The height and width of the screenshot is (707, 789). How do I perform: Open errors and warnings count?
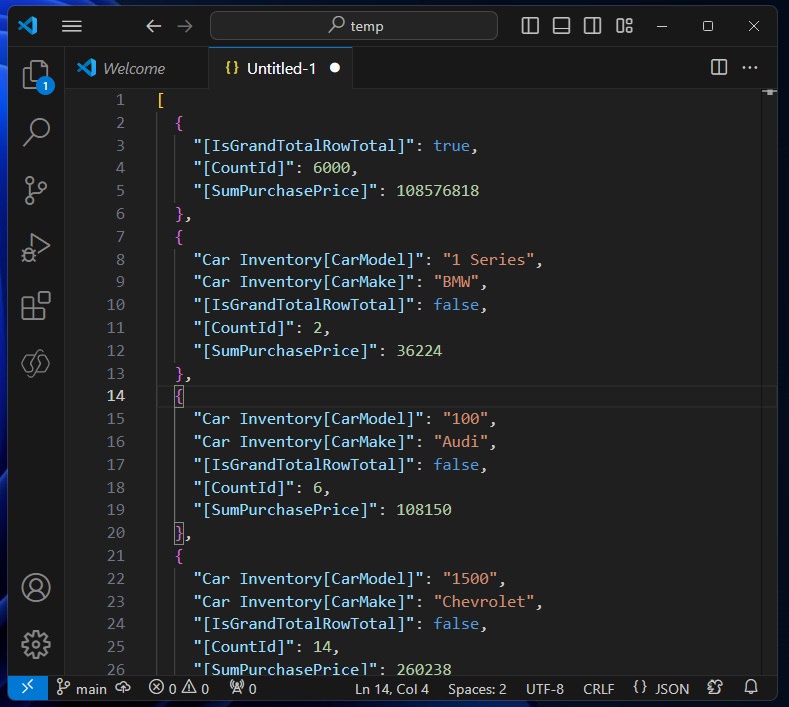179,688
